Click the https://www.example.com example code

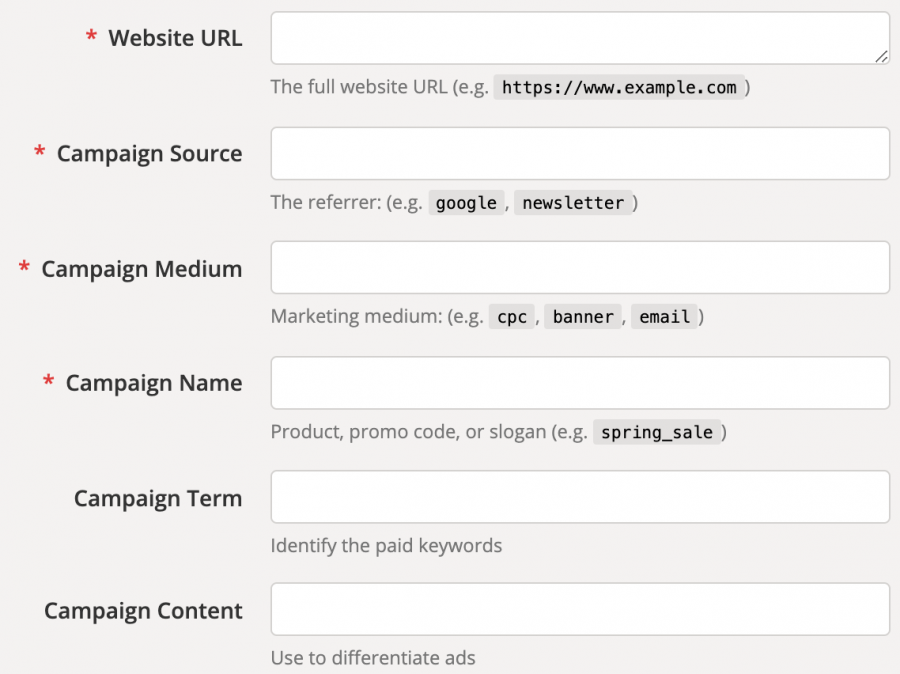619,88
